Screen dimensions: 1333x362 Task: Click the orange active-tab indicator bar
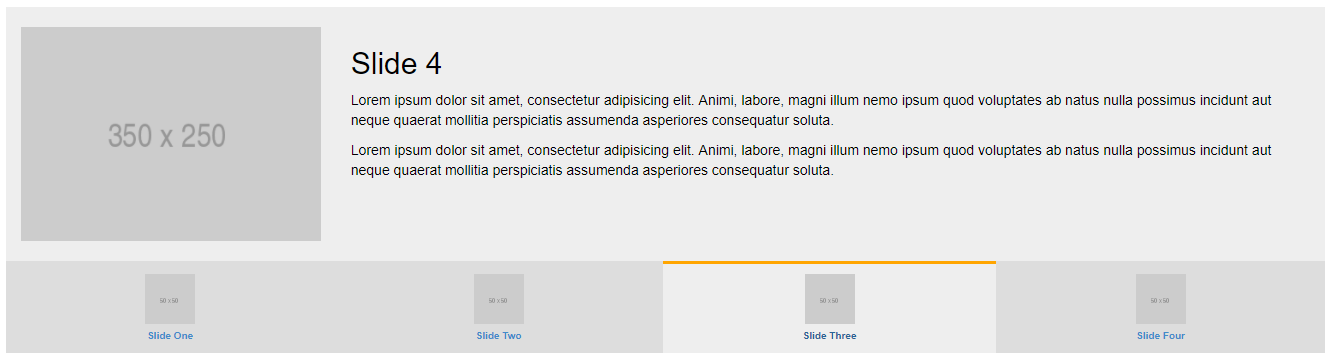(x=829, y=263)
